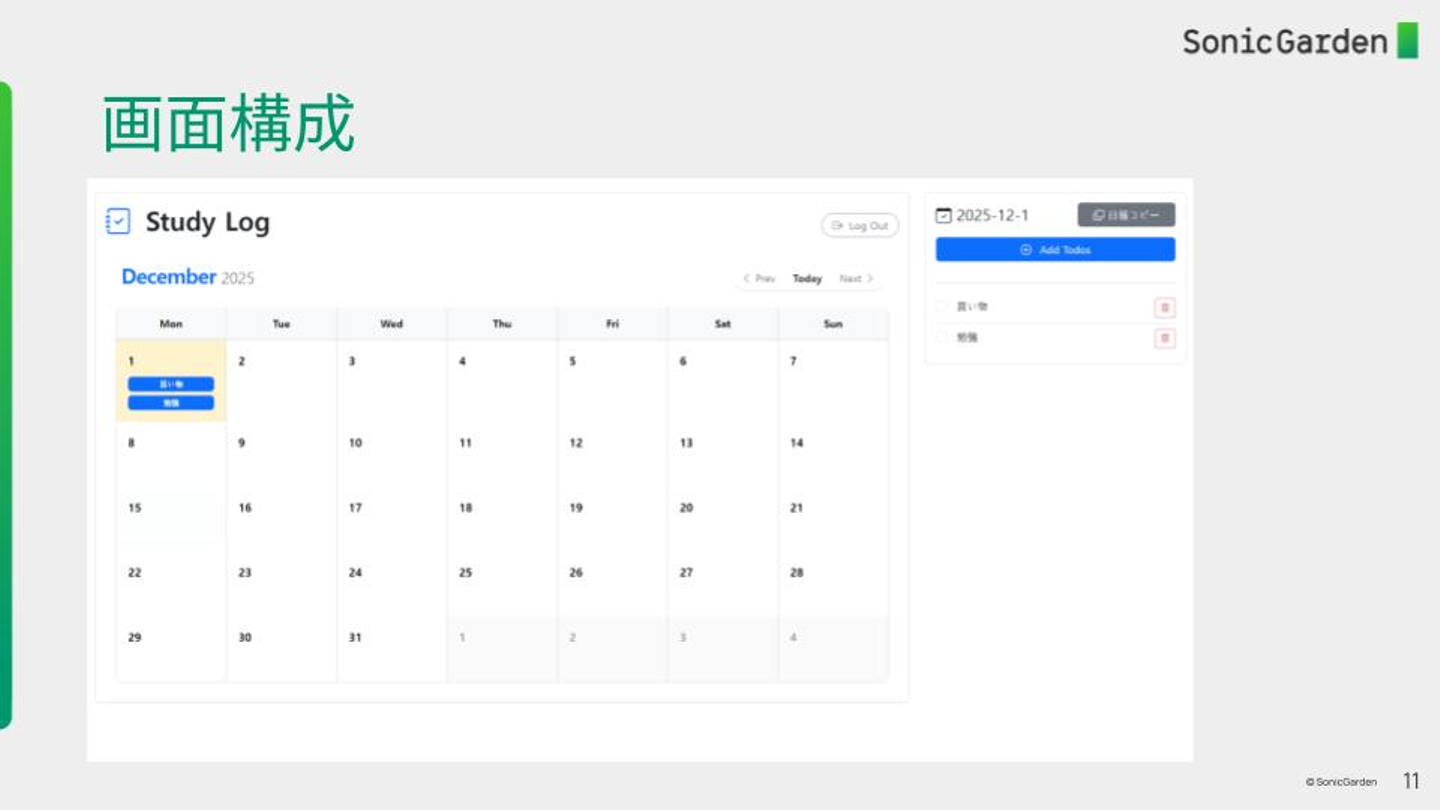1440x810 pixels.
Task: Select December 29 in the calendar
Action: click(x=171, y=650)
